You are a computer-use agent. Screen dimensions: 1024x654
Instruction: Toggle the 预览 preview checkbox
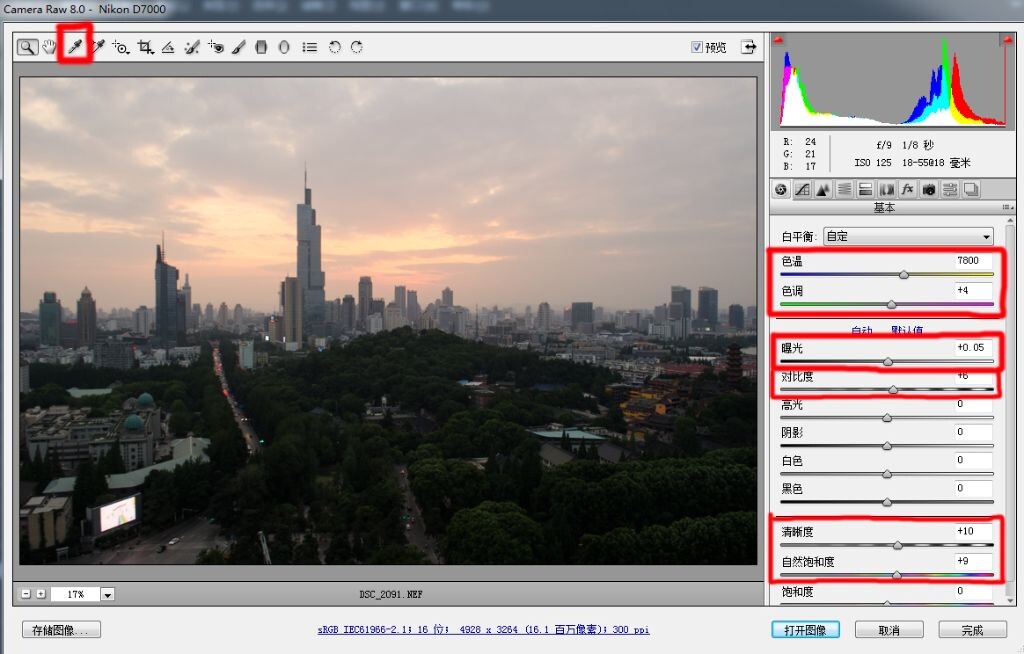tap(697, 47)
